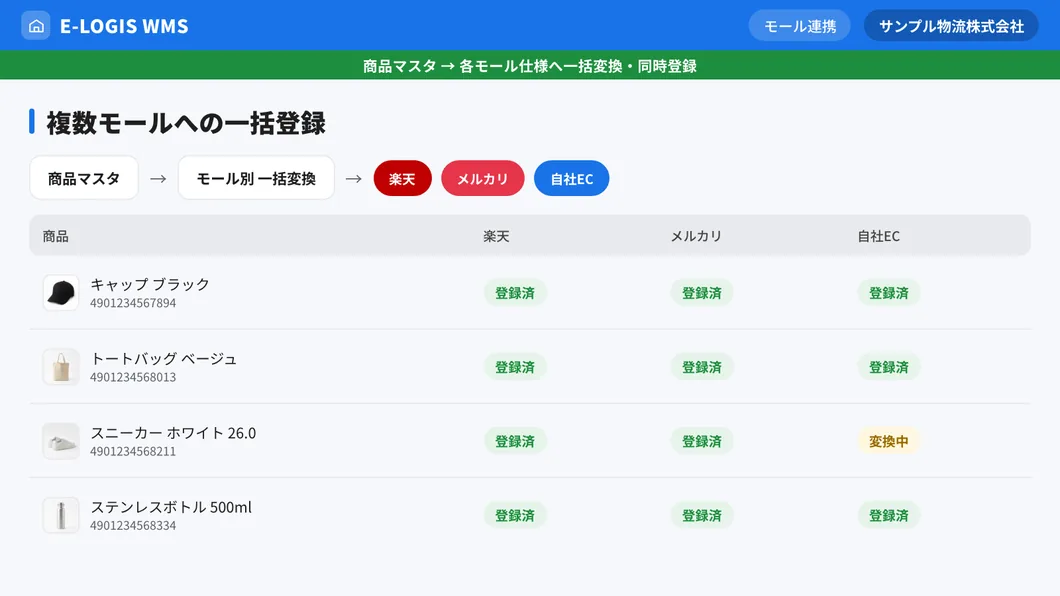Open the モール連携 menu pill
The image size is (1060, 596).
pos(799,26)
